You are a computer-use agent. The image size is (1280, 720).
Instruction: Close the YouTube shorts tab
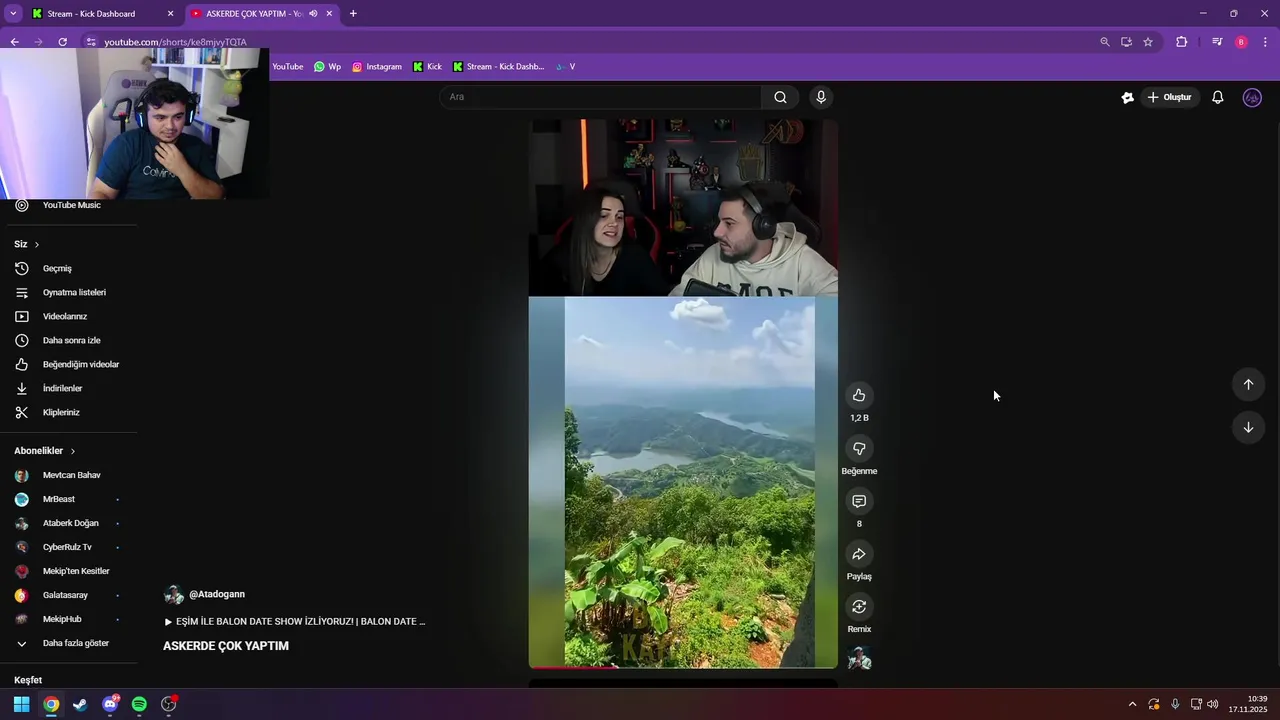tap(330, 14)
